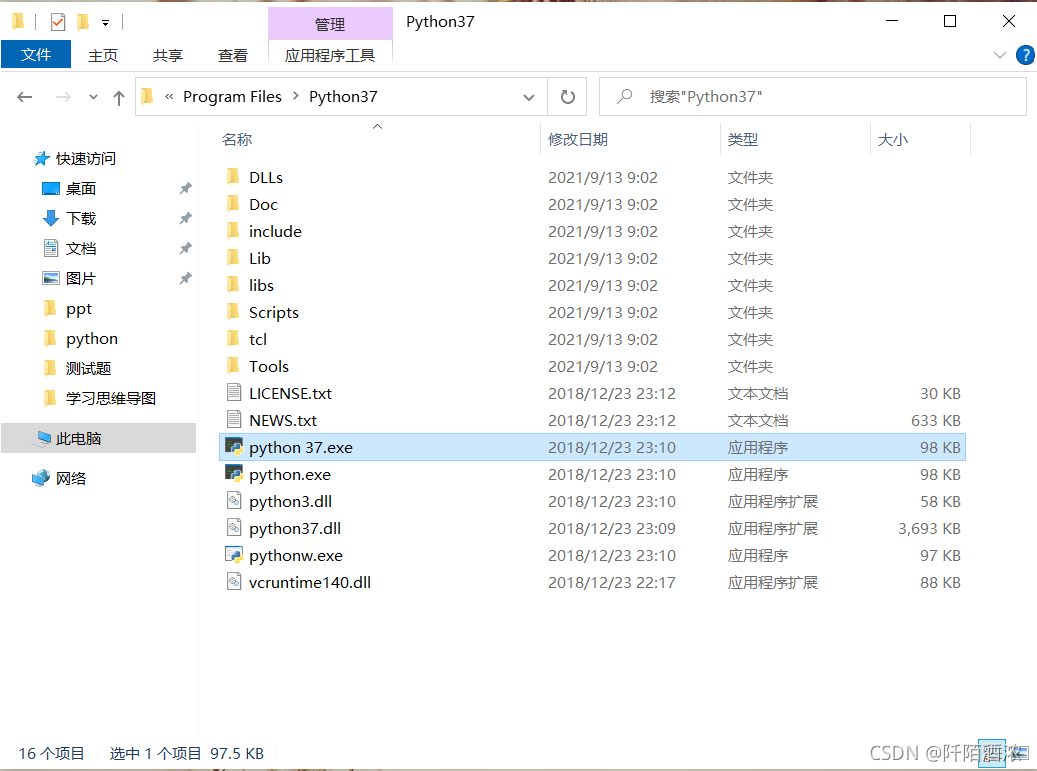Select the python37.dll file icon
The width and height of the screenshot is (1037, 771).
[233, 528]
